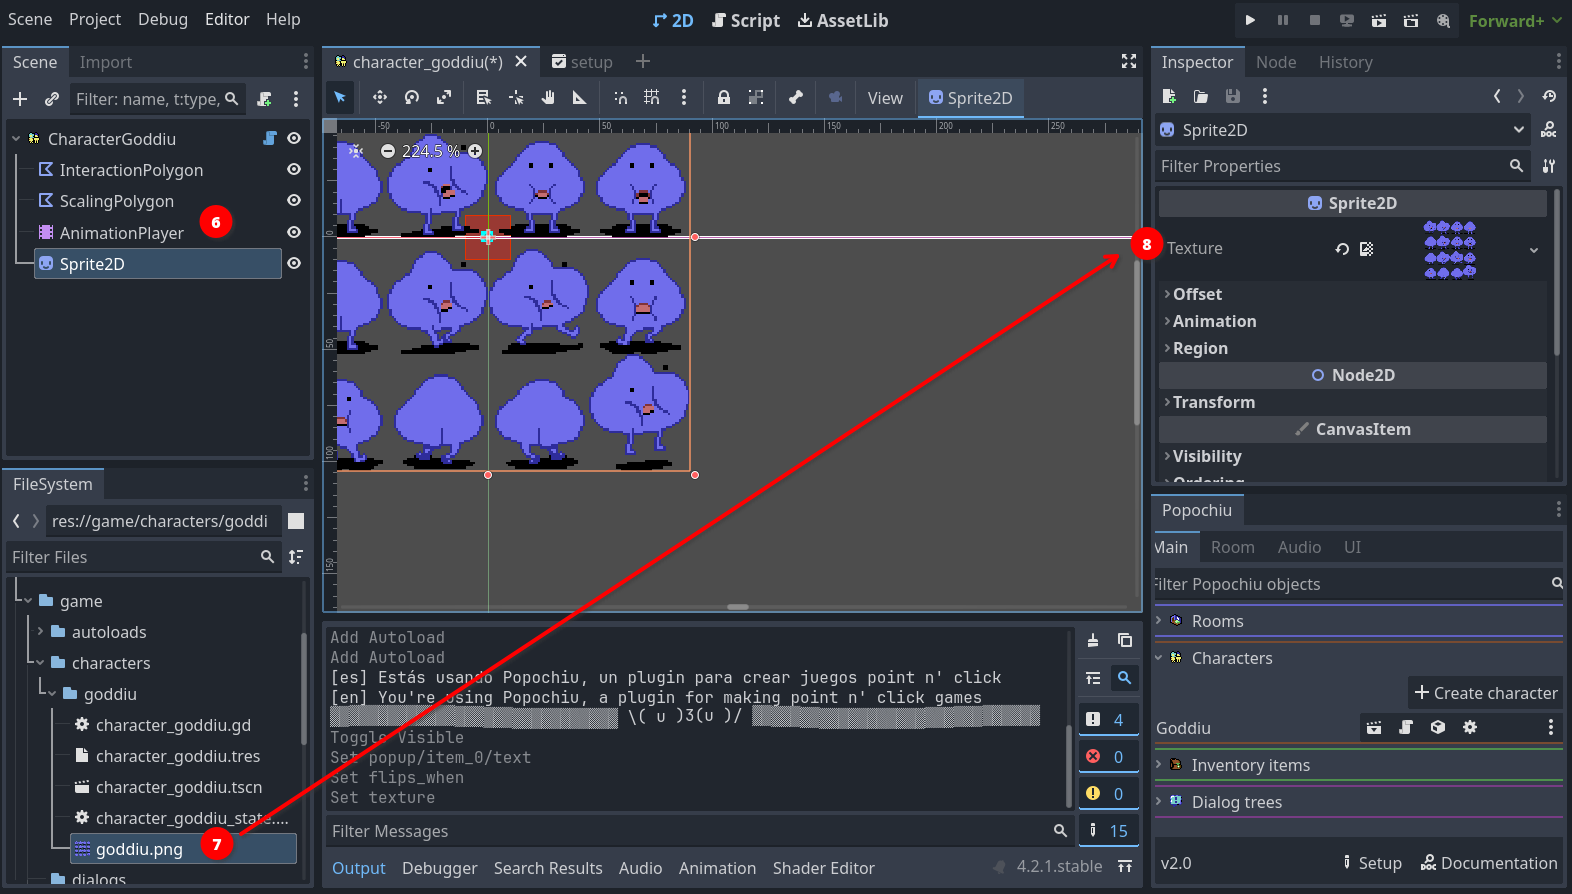The height and width of the screenshot is (894, 1572).
Task: Expand the Rooms group in Popochiu
Action: [1159, 621]
